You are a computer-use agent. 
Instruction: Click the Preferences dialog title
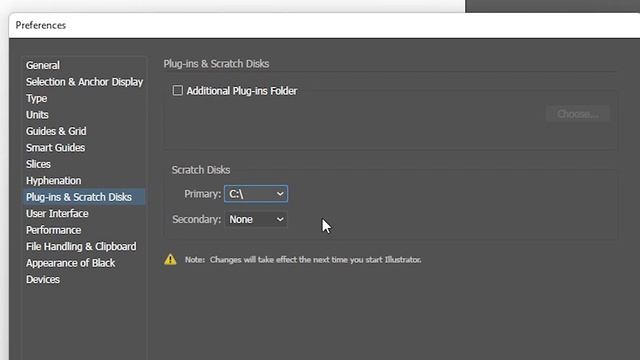[x=41, y=25]
